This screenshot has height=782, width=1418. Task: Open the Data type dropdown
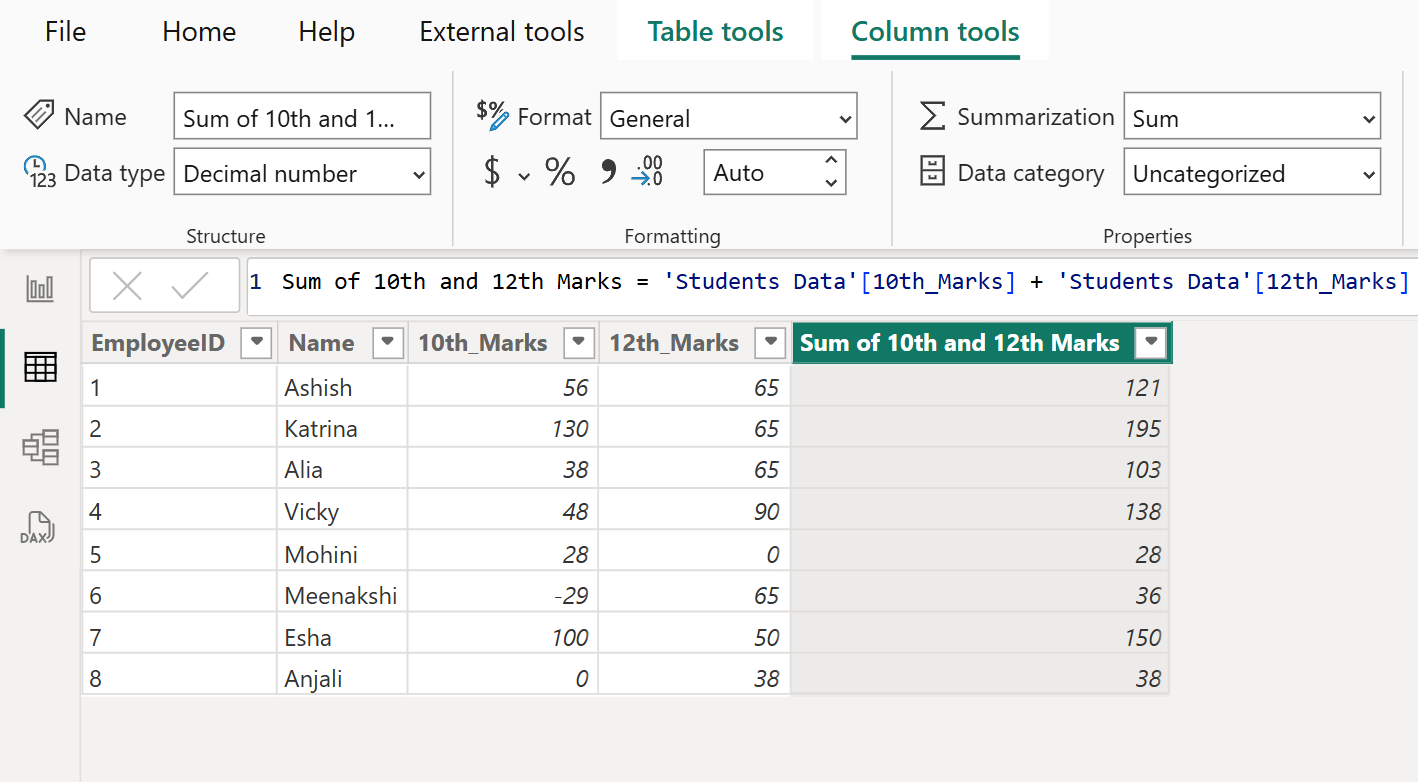click(302, 172)
